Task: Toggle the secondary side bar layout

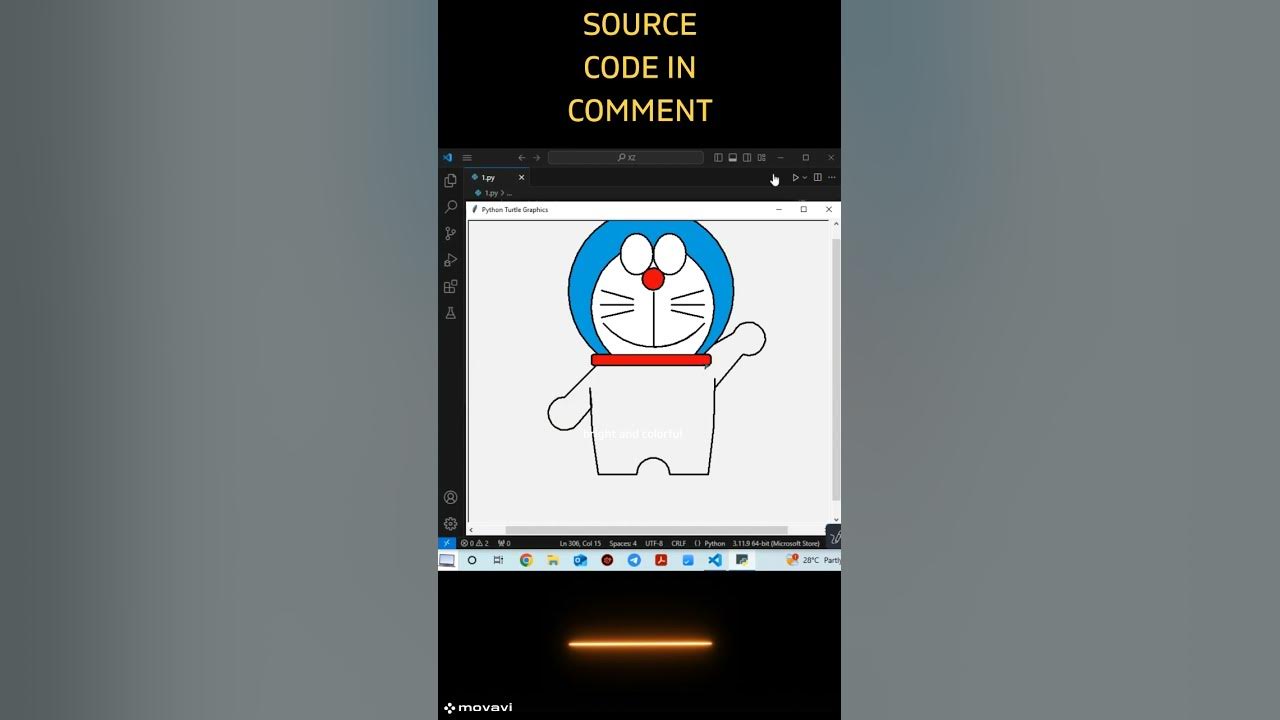Action: point(746,158)
